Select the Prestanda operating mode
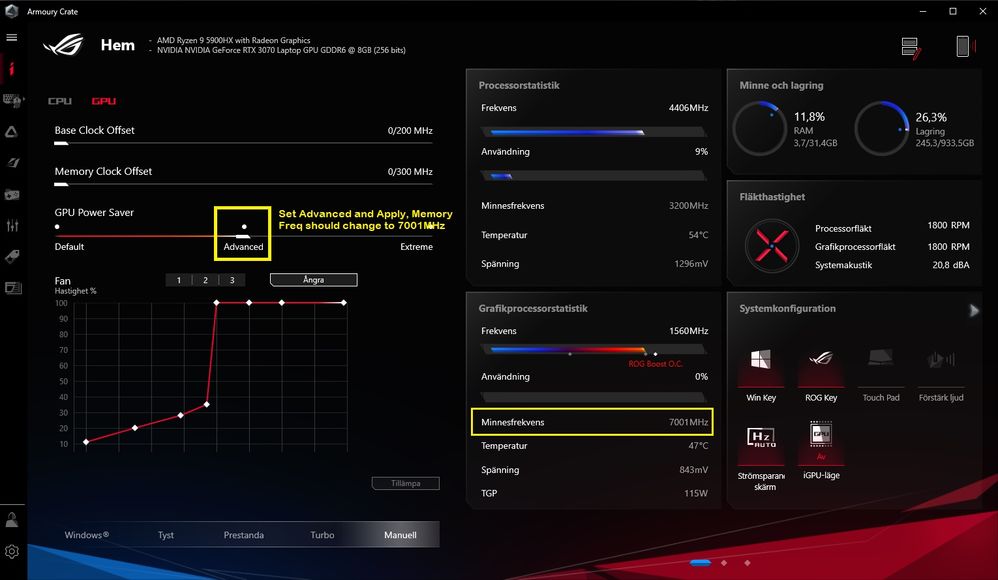 tap(244, 535)
